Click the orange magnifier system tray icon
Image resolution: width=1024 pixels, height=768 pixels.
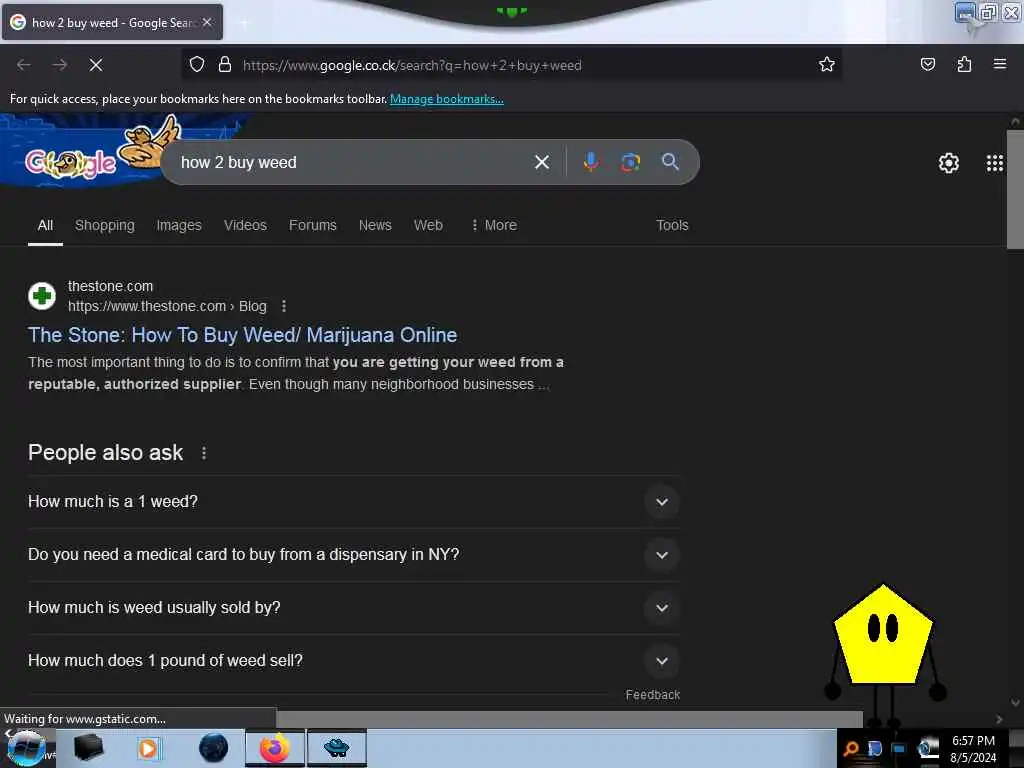point(852,749)
